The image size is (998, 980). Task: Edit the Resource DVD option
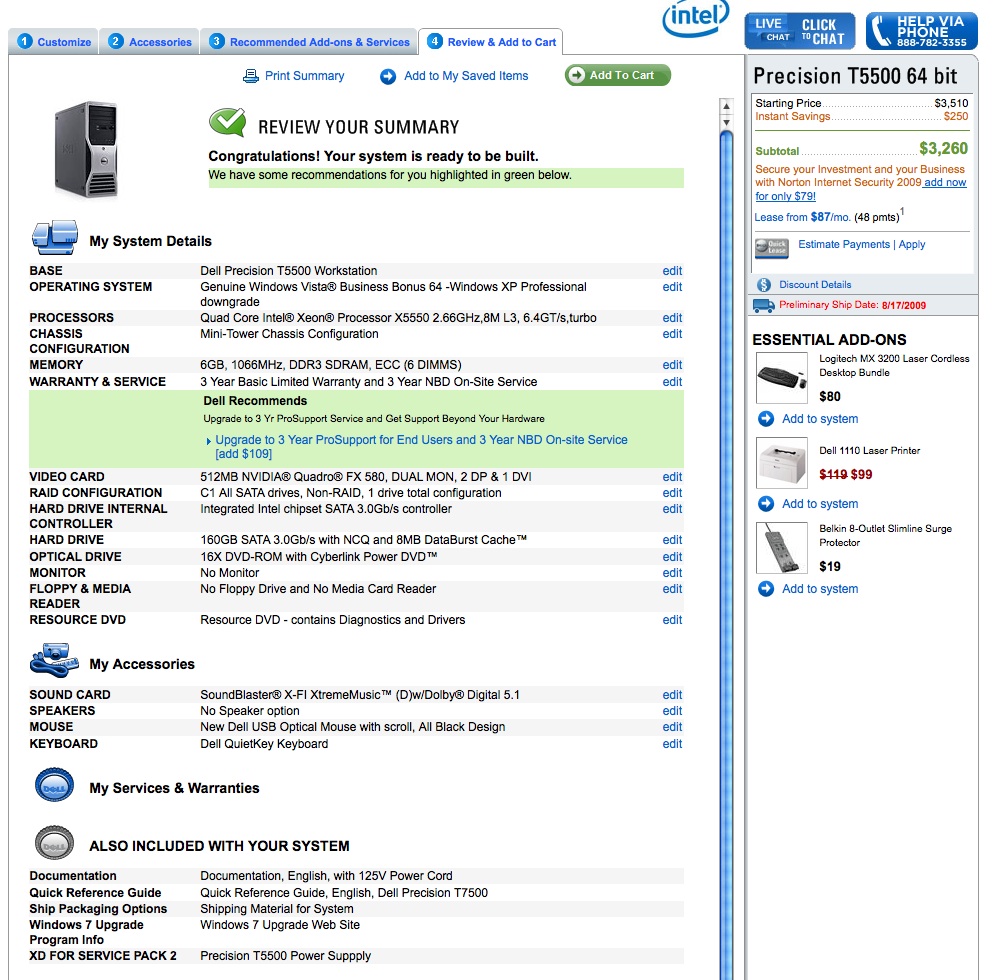(x=672, y=620)
